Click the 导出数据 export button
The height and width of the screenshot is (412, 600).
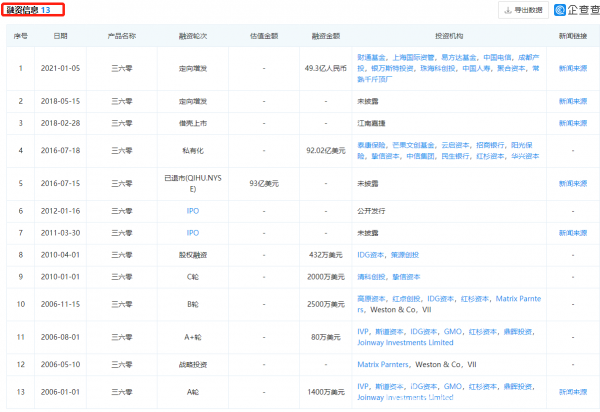coord(523,10)
